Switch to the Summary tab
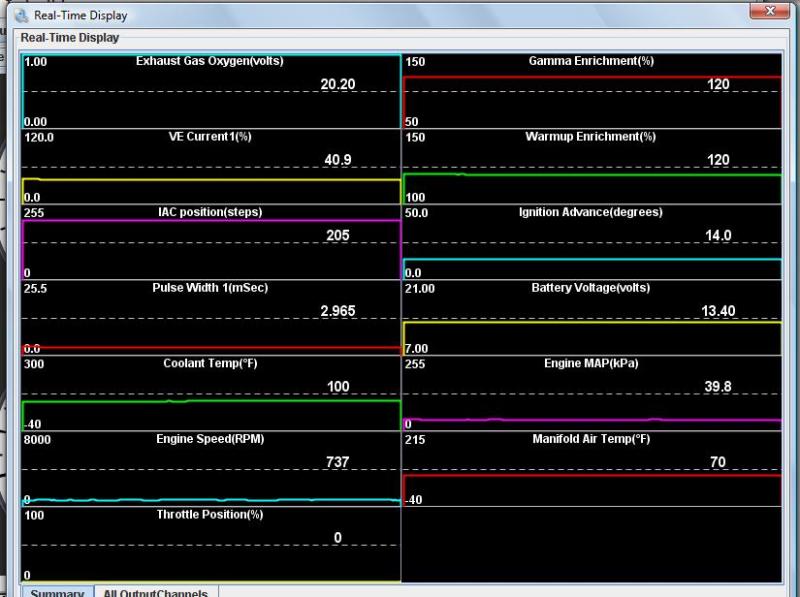The image size is (800, 597). click(x=57, y=592)
